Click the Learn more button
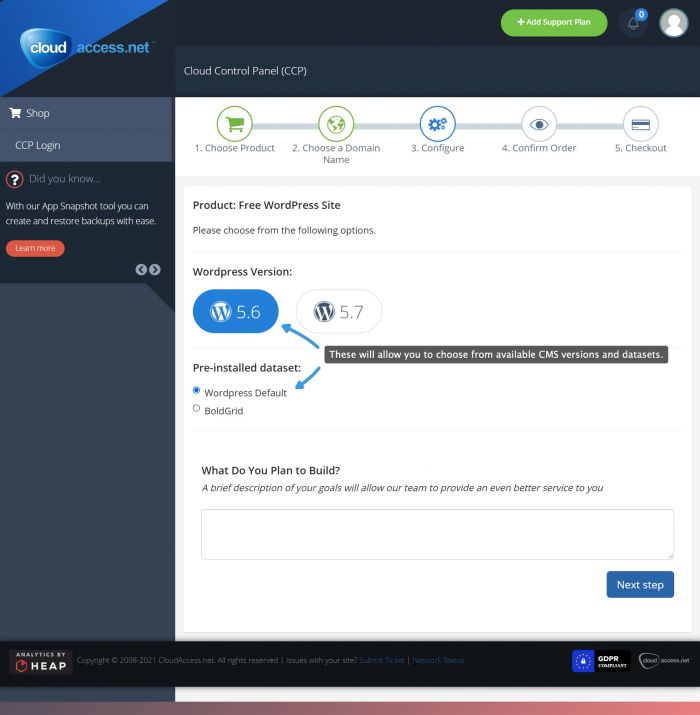The height and width of the screenshot is (715, 700). click(x=35, y=248)
